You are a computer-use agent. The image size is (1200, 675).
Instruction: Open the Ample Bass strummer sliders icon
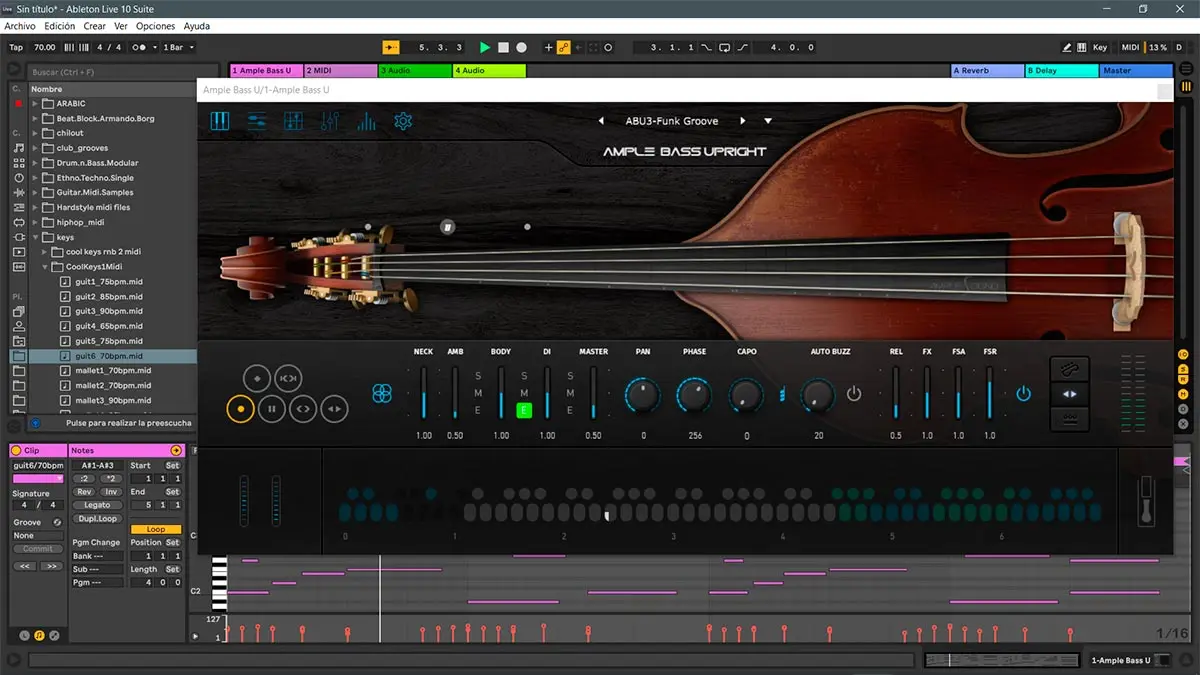pos(257,121)
